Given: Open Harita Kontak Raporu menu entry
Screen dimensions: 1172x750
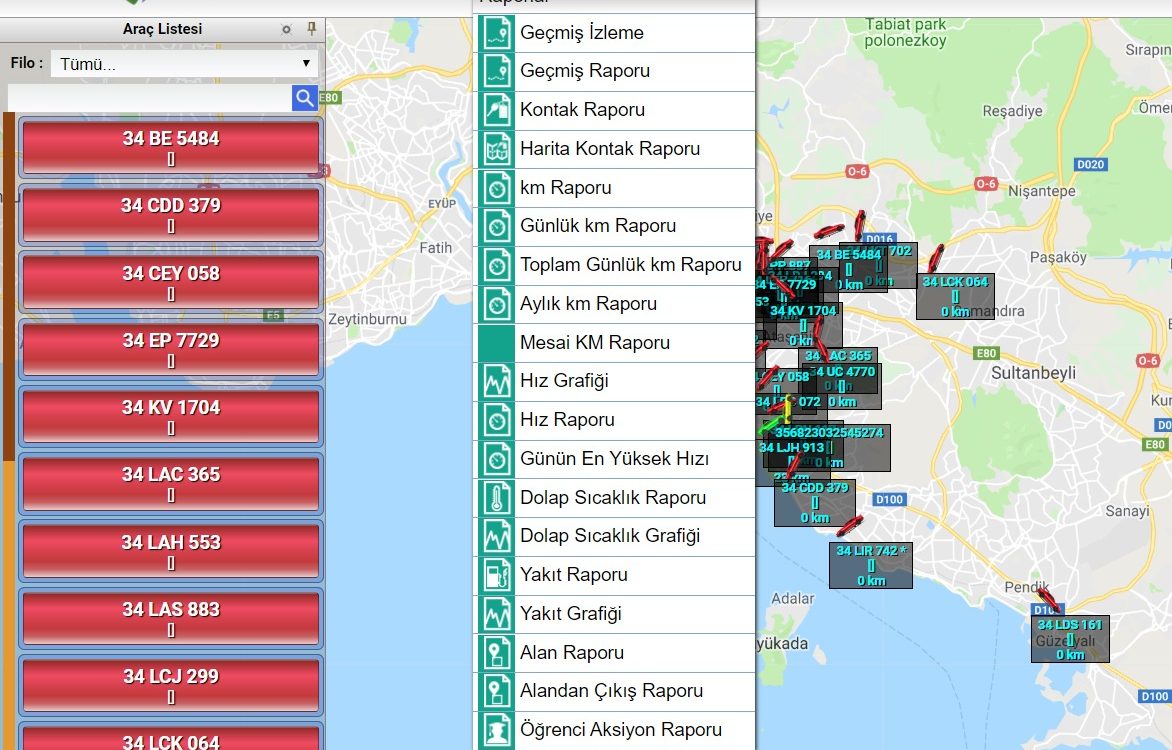Looking at the screenshot, I should point(614,150).
